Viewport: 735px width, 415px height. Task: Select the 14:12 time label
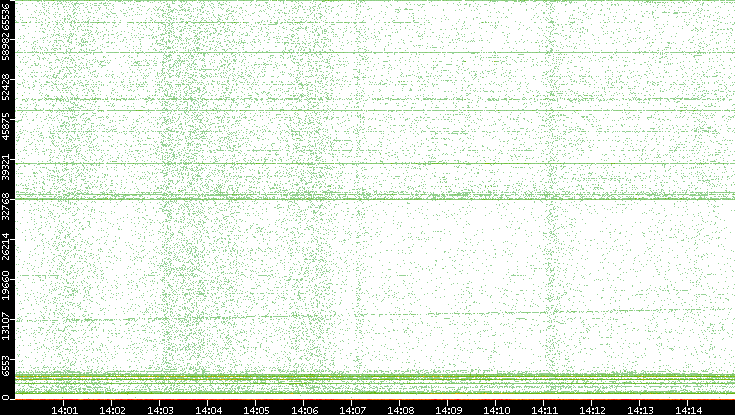coord(592,410)
